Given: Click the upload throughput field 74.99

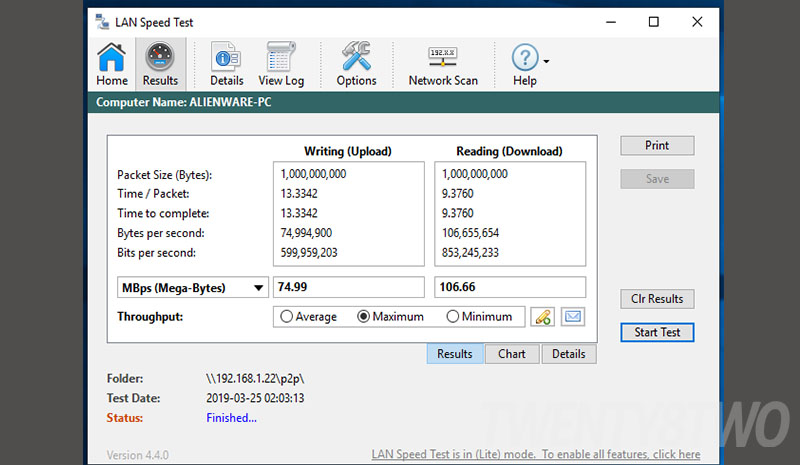Looking at the screenshot, I should tap(348, 287).
